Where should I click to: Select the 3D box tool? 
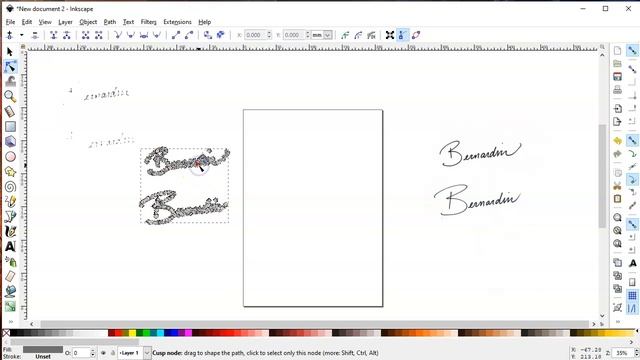click(x=10, y=141)
